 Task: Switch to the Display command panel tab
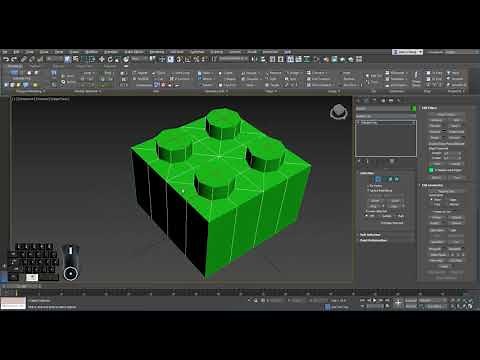pos(391,100)
